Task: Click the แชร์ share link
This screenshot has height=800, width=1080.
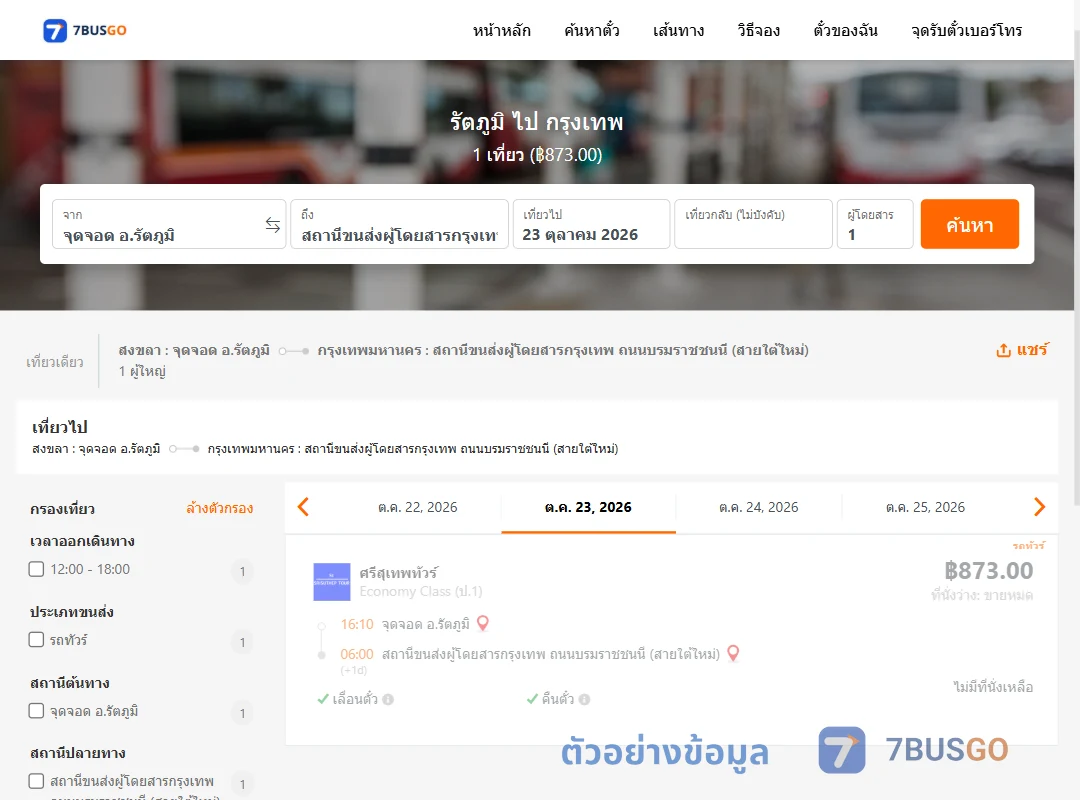Action: click(1032, 349)
